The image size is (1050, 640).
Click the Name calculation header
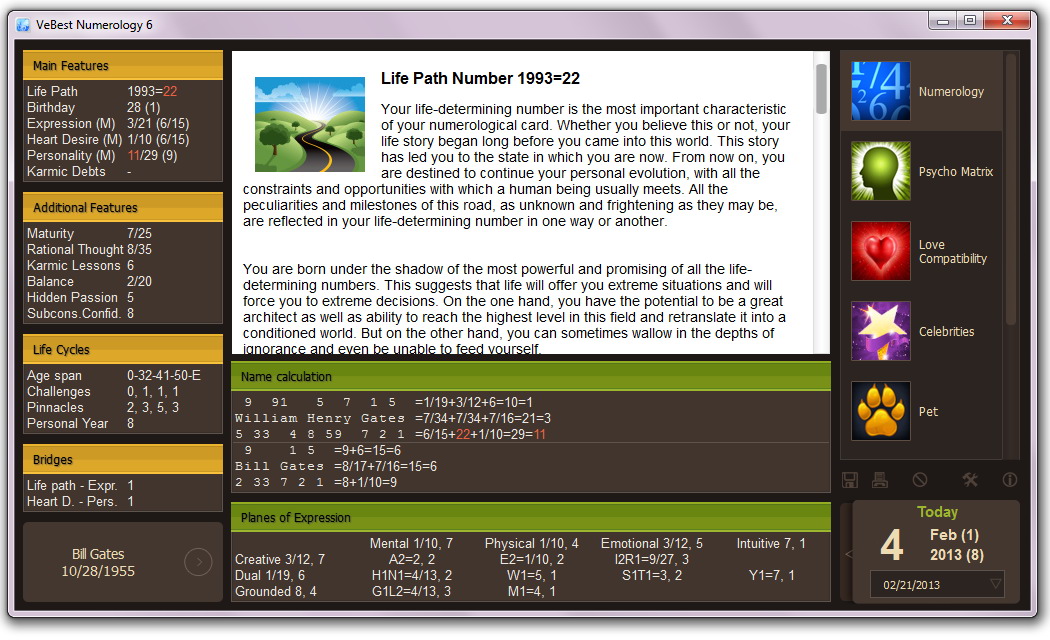coord(531,376)
